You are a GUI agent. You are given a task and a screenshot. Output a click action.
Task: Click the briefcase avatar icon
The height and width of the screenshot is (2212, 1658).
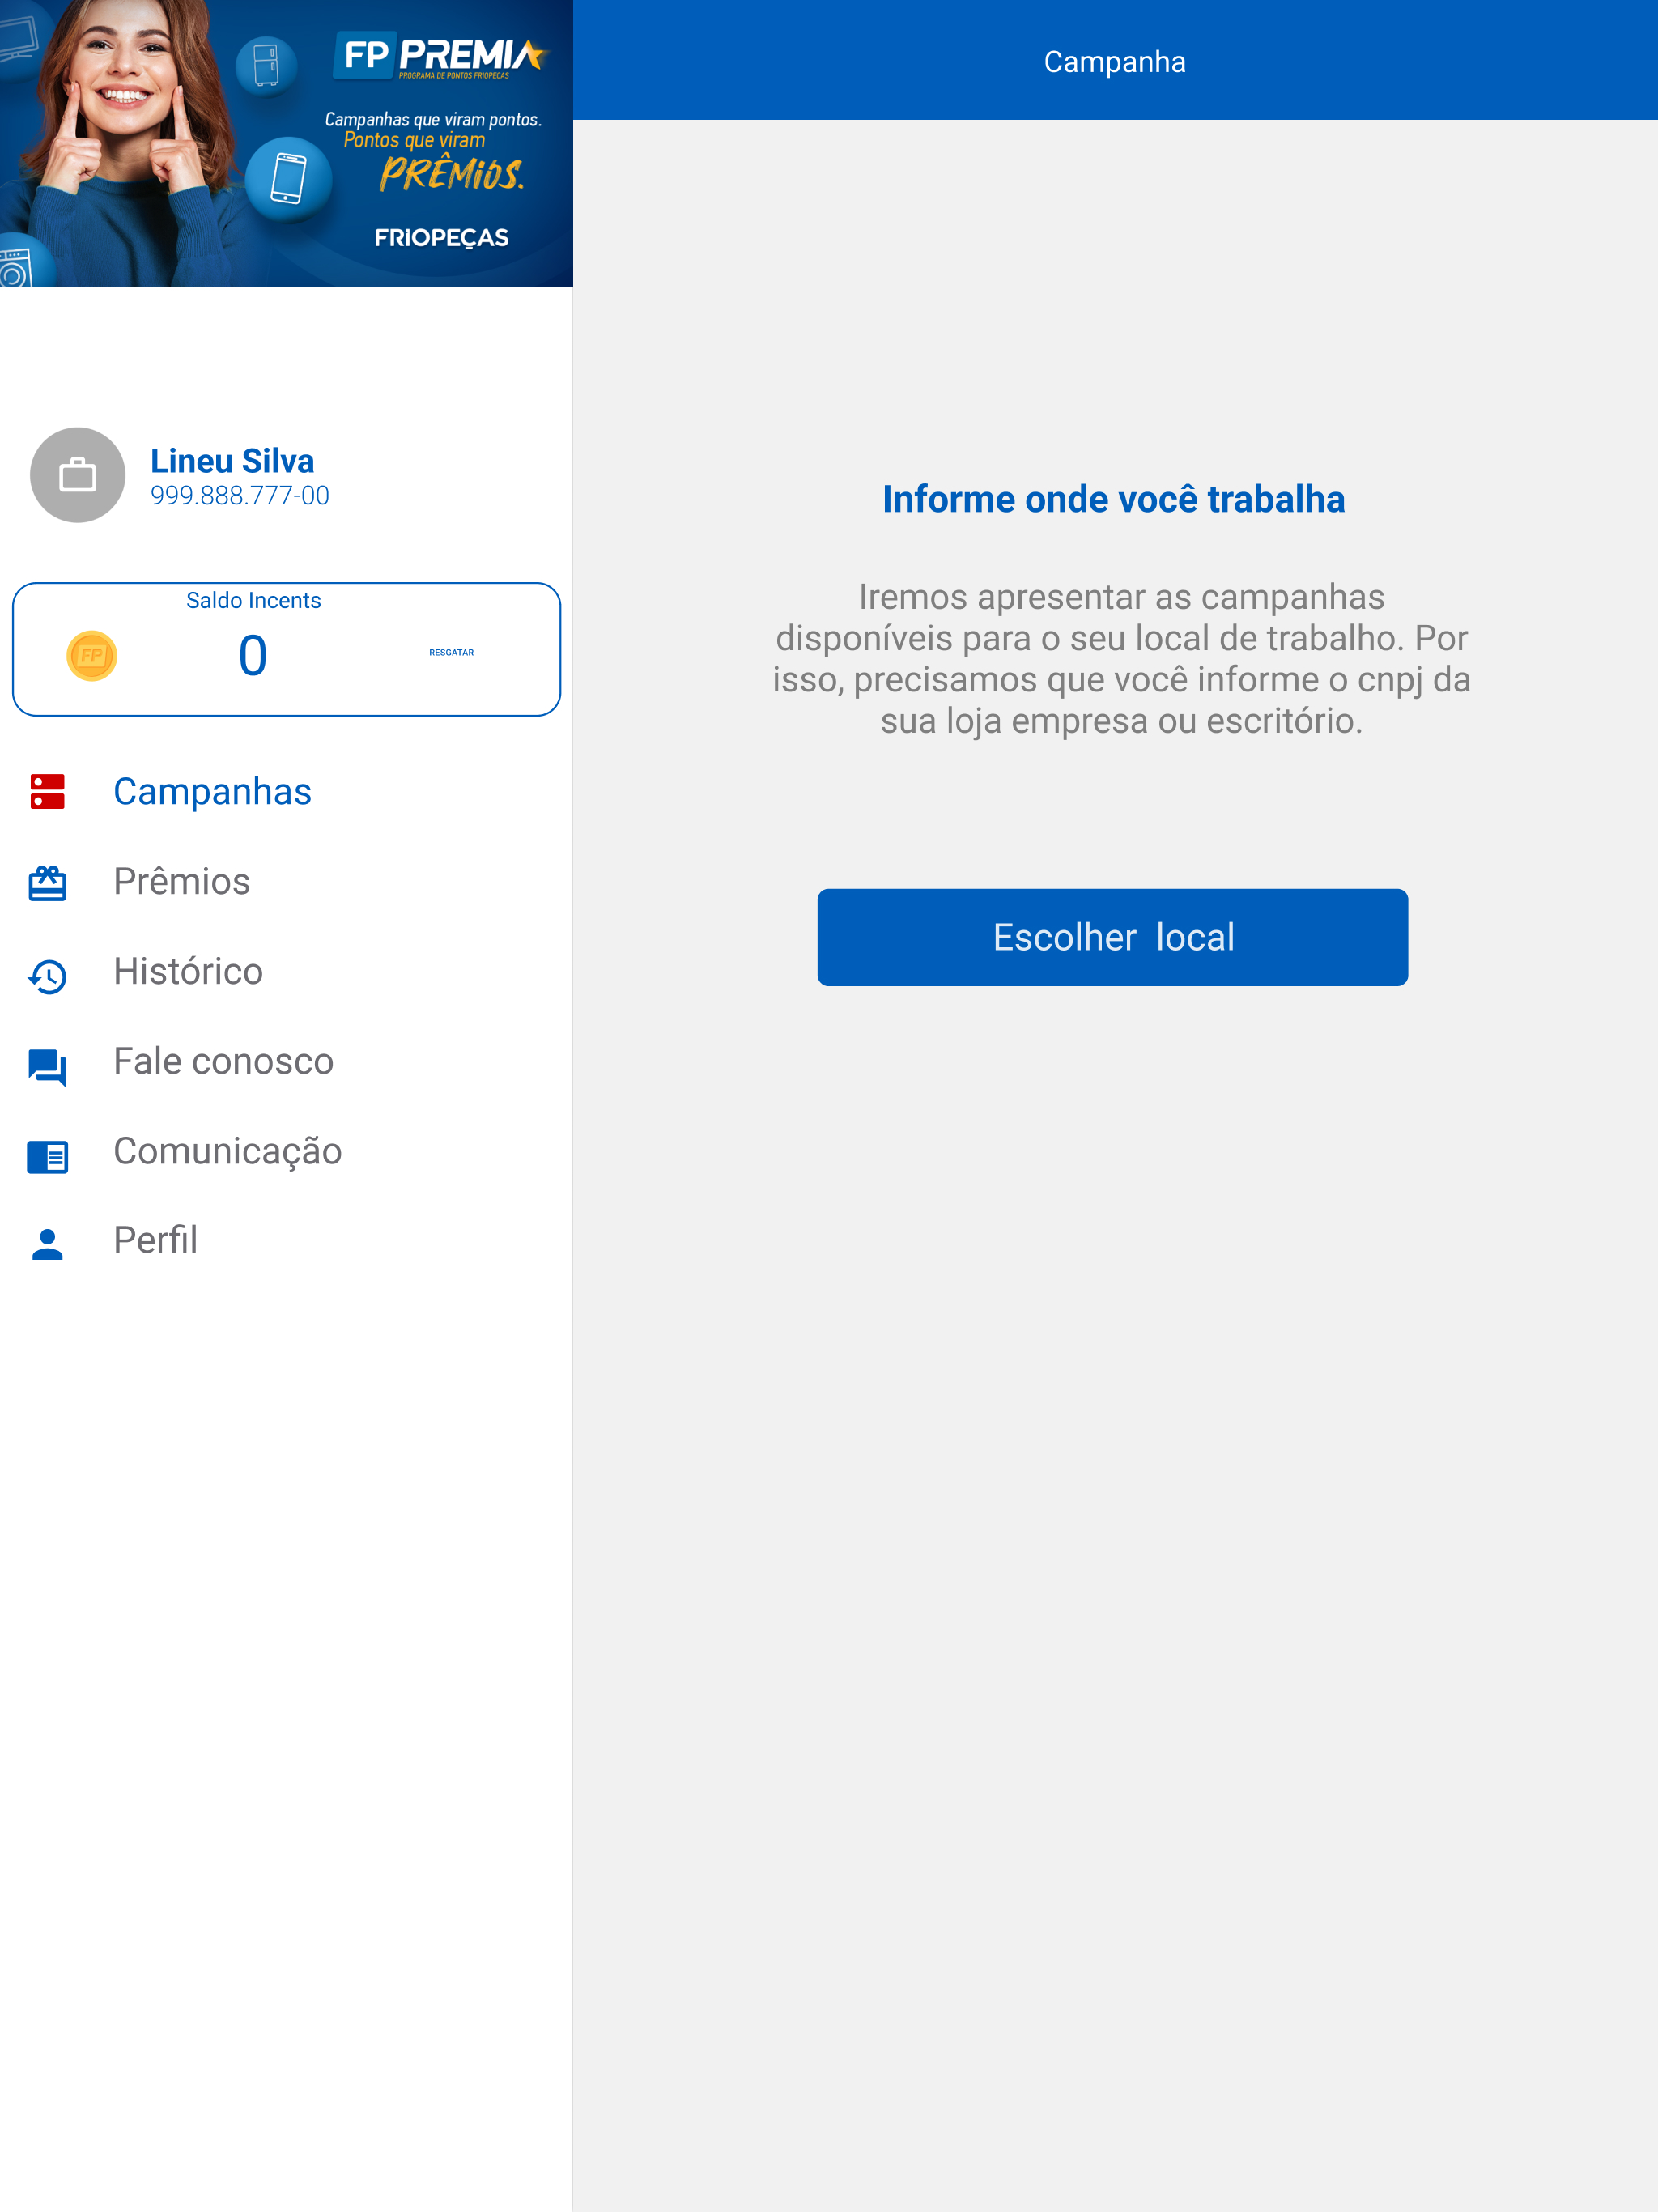coord(78,475)
